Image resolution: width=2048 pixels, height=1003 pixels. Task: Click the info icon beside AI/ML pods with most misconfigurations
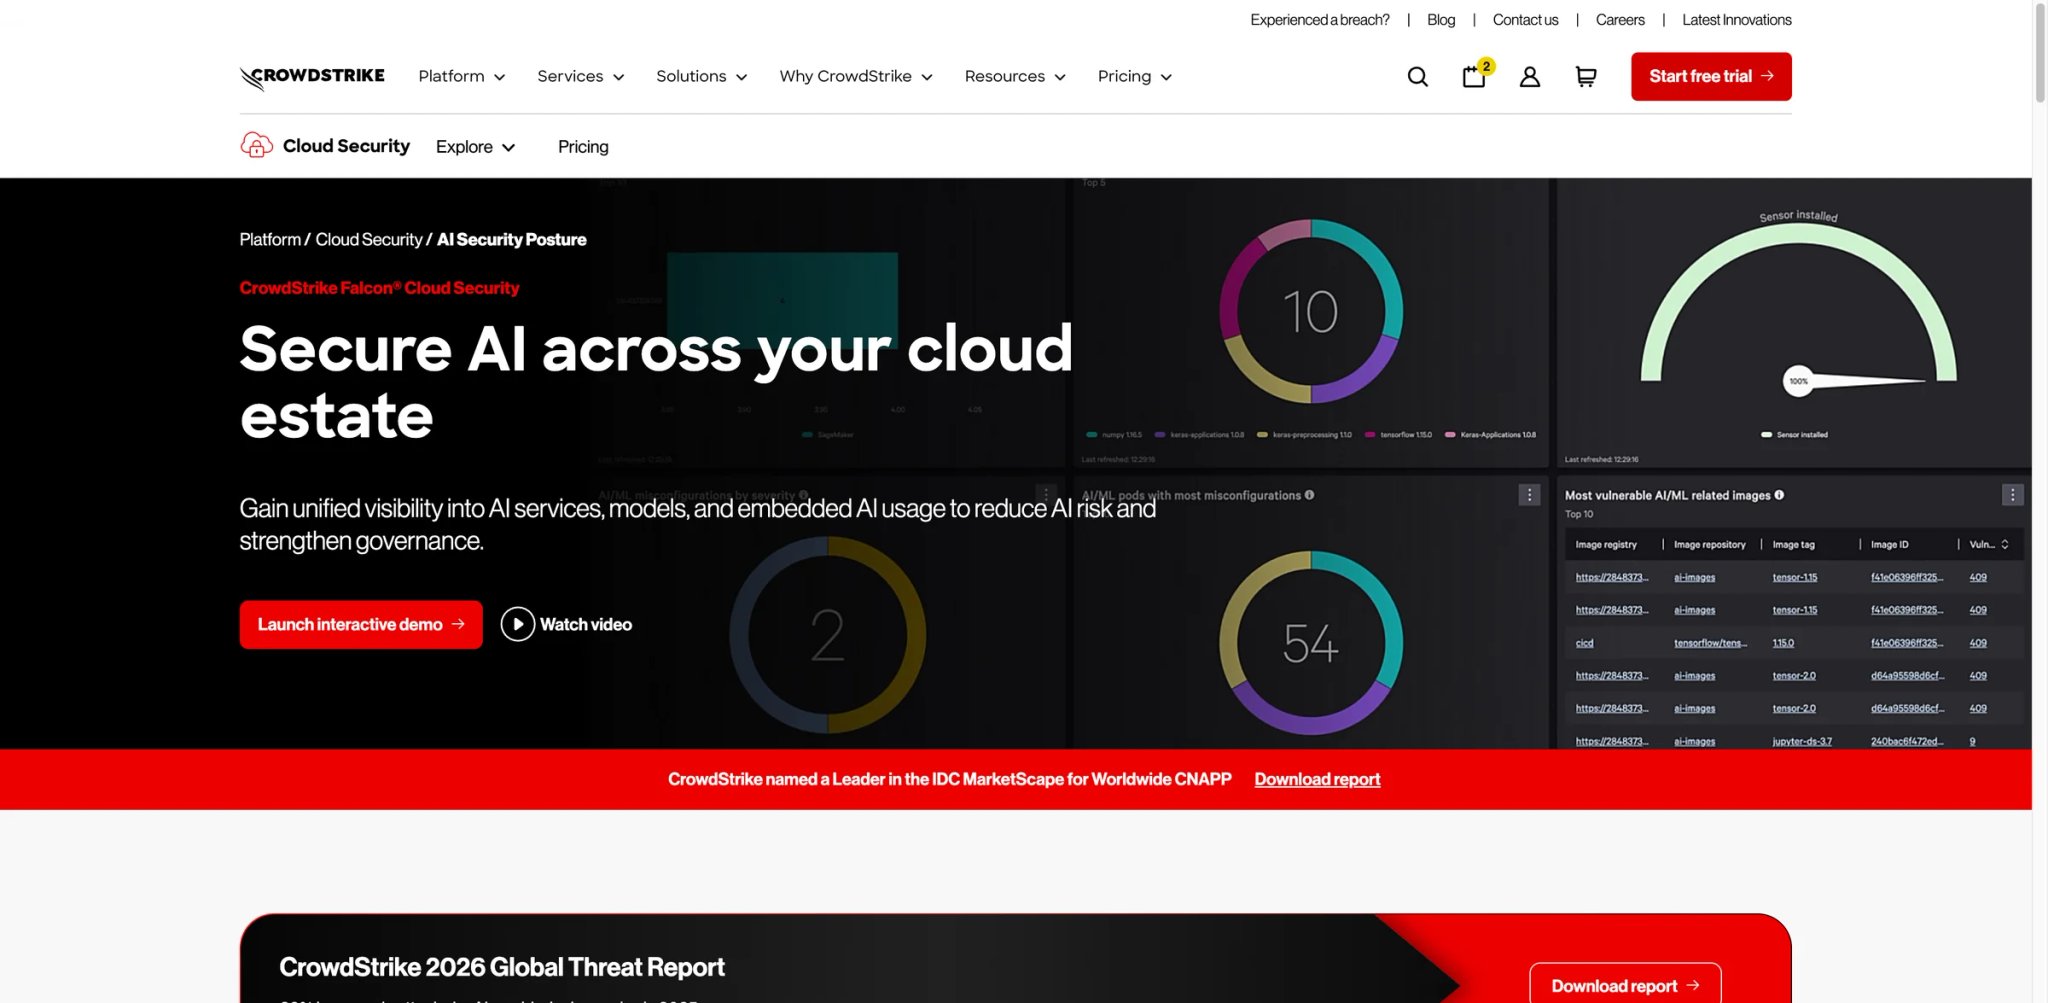click(x=1309, y=495)
